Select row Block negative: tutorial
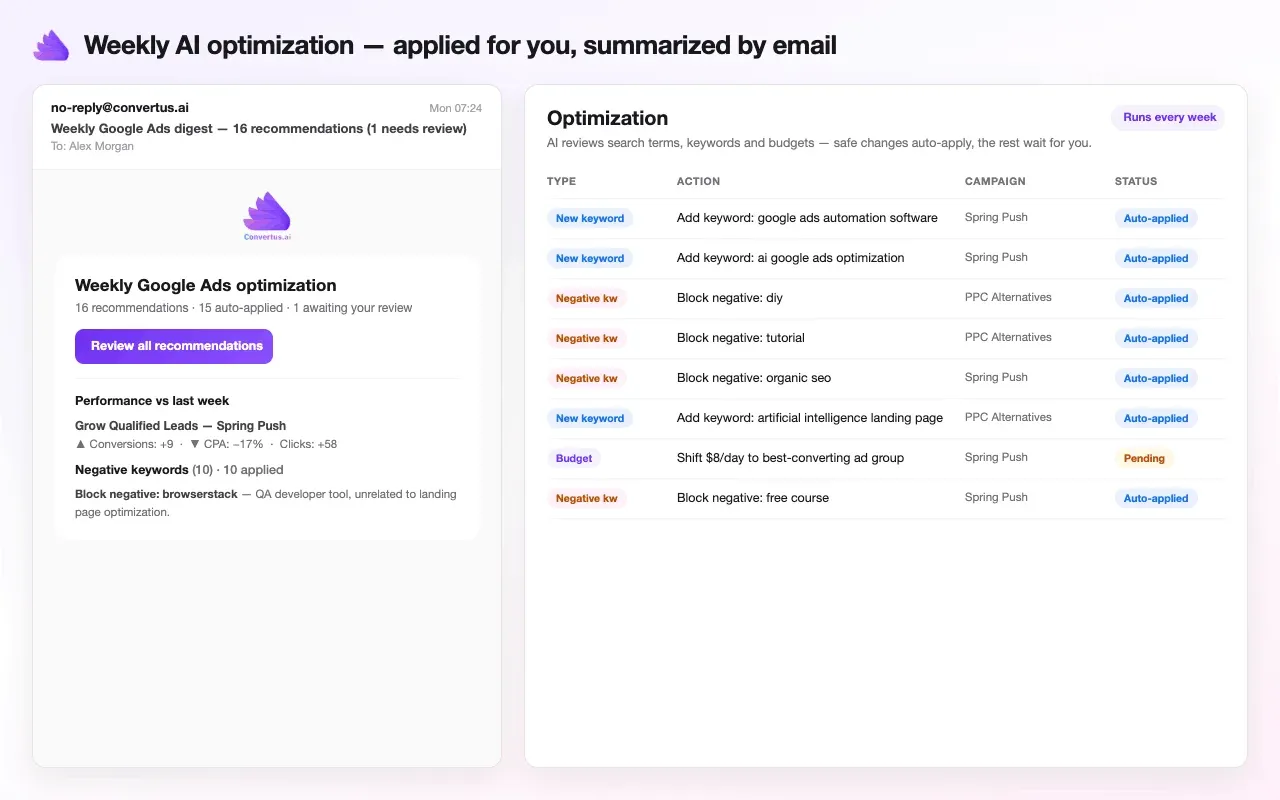 click(x=886, y=338)
